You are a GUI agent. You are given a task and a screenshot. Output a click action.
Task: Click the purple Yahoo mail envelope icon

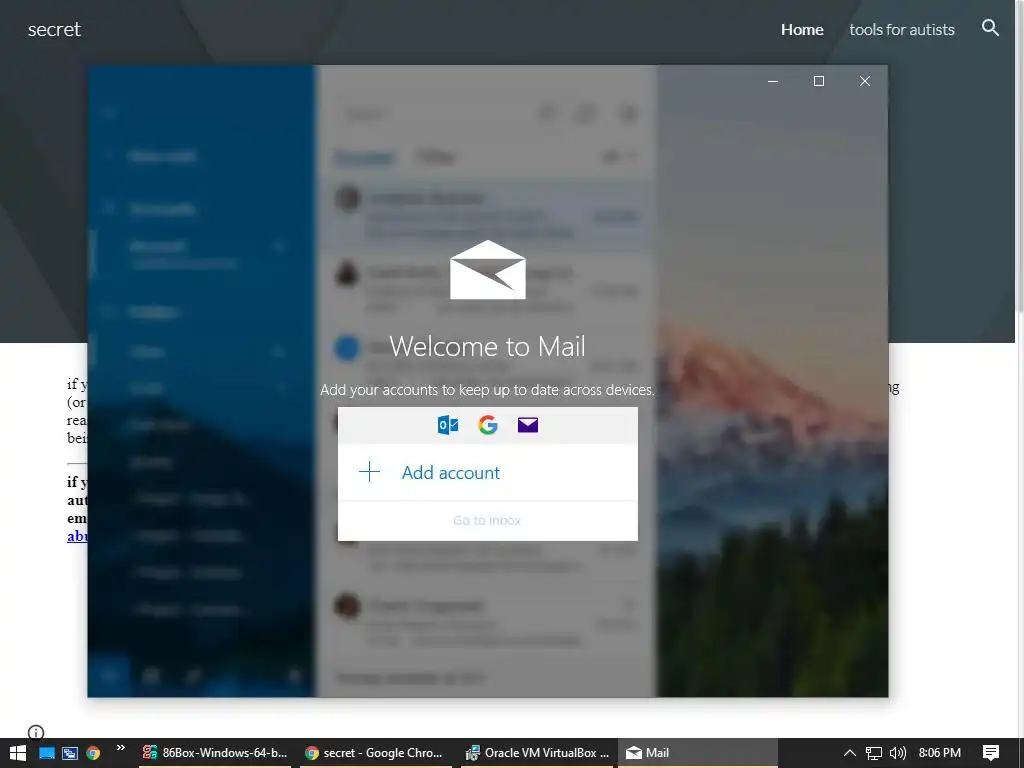pyautogui.click(x=528, y=425)
